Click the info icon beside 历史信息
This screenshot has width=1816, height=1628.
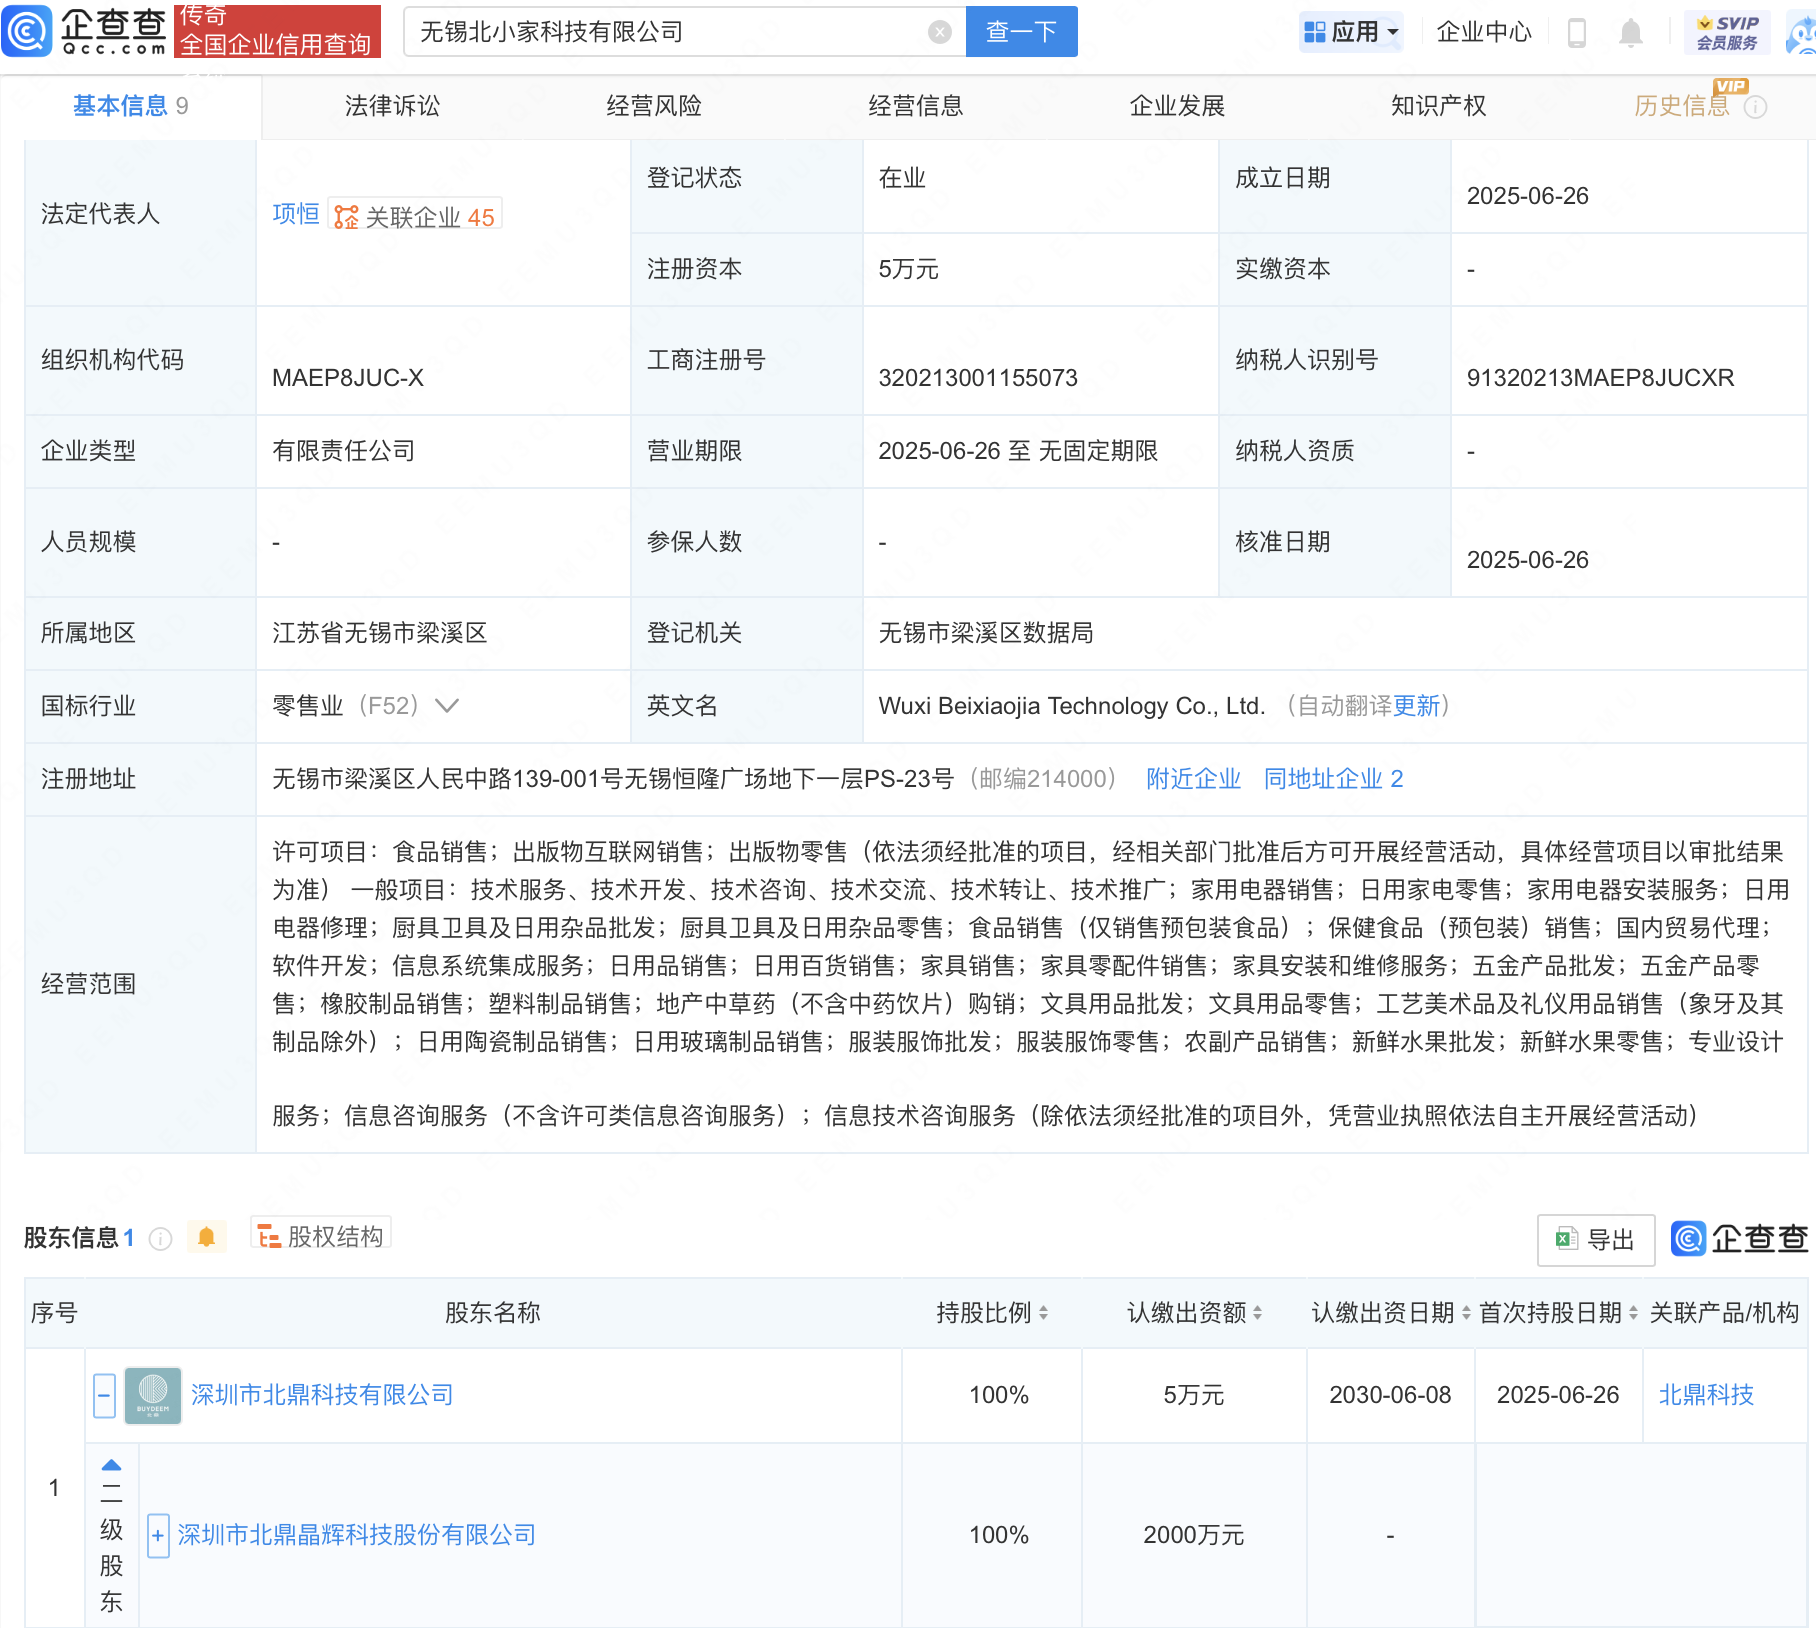coord(1756,107)
